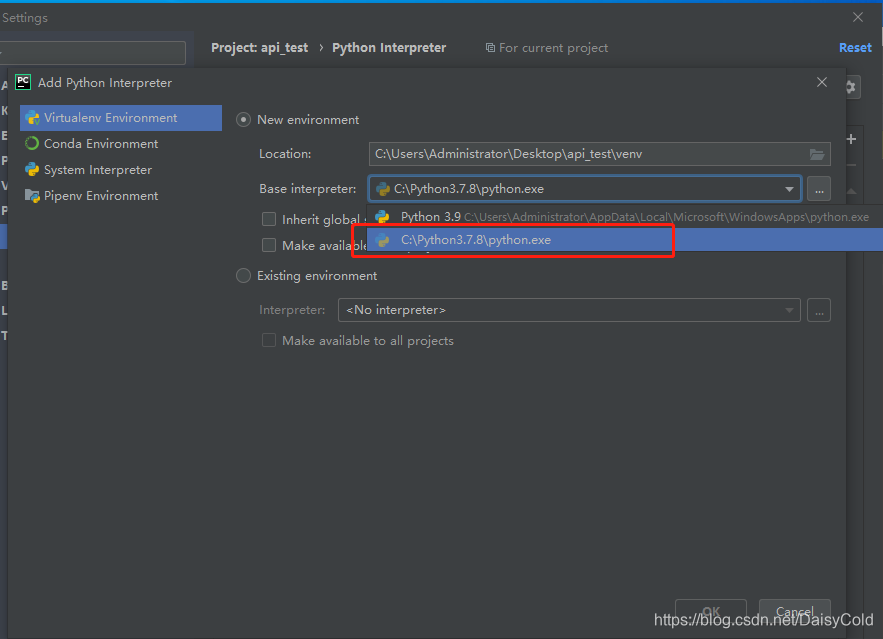Choose Python 3.9 WindowsApps entry in dropdown list

625,217
